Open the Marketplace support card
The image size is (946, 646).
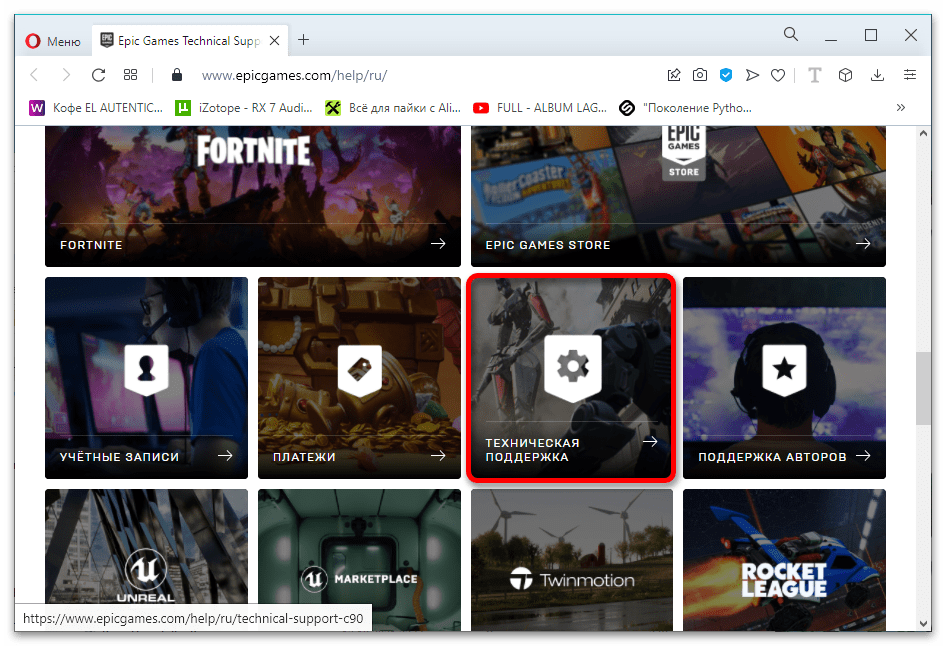coord(360,560)
